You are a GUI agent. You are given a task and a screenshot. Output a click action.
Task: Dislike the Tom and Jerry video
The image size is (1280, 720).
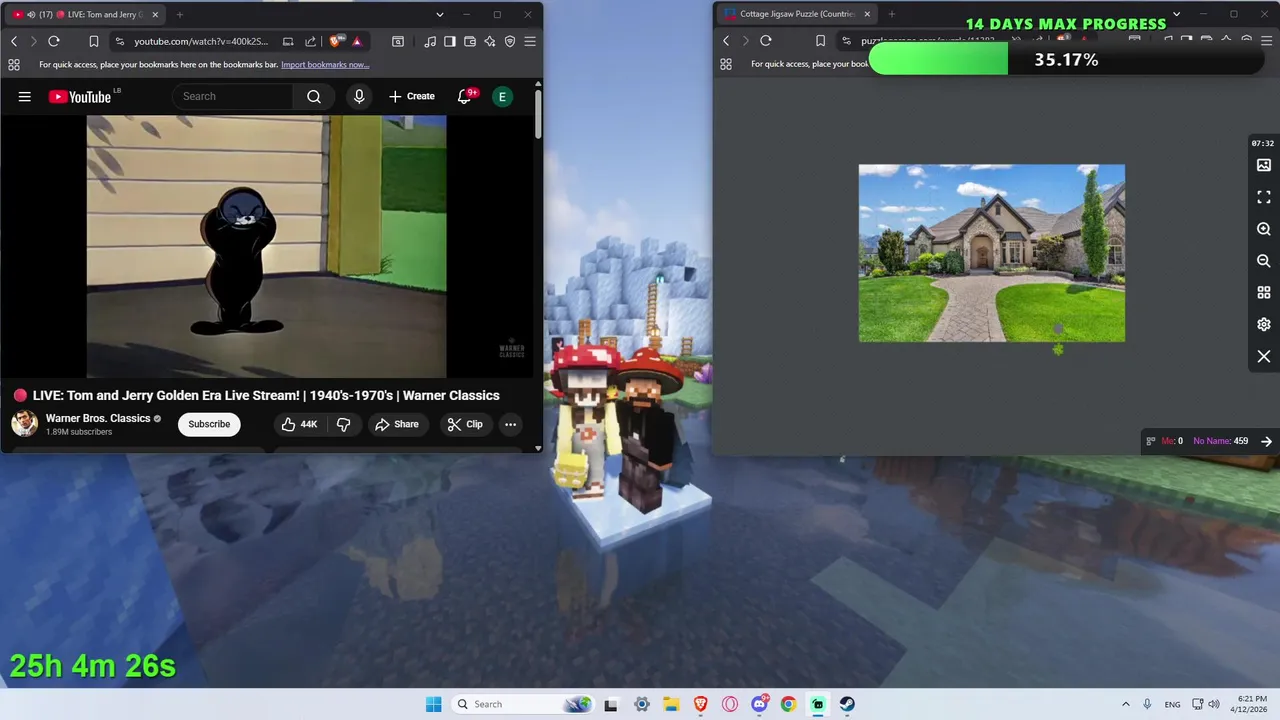[343, 424]
